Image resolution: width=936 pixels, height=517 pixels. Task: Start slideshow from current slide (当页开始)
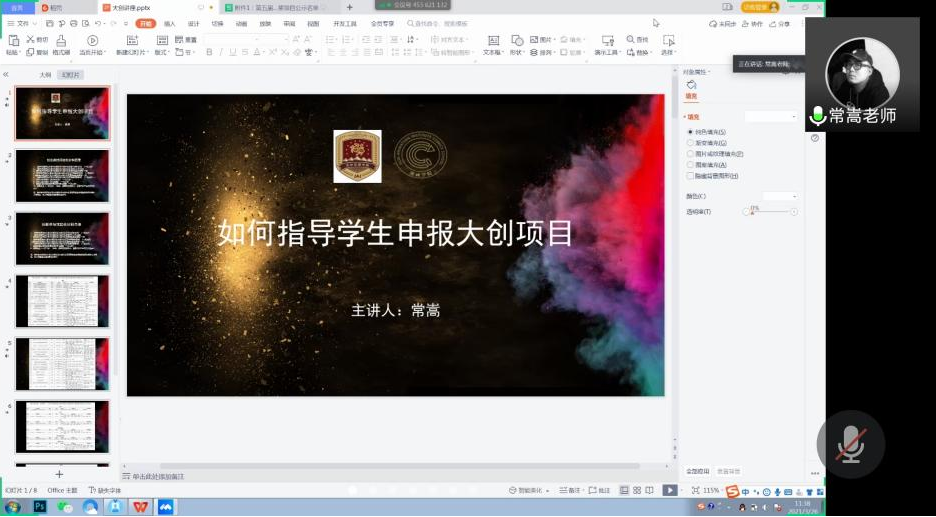coord(92,41)
